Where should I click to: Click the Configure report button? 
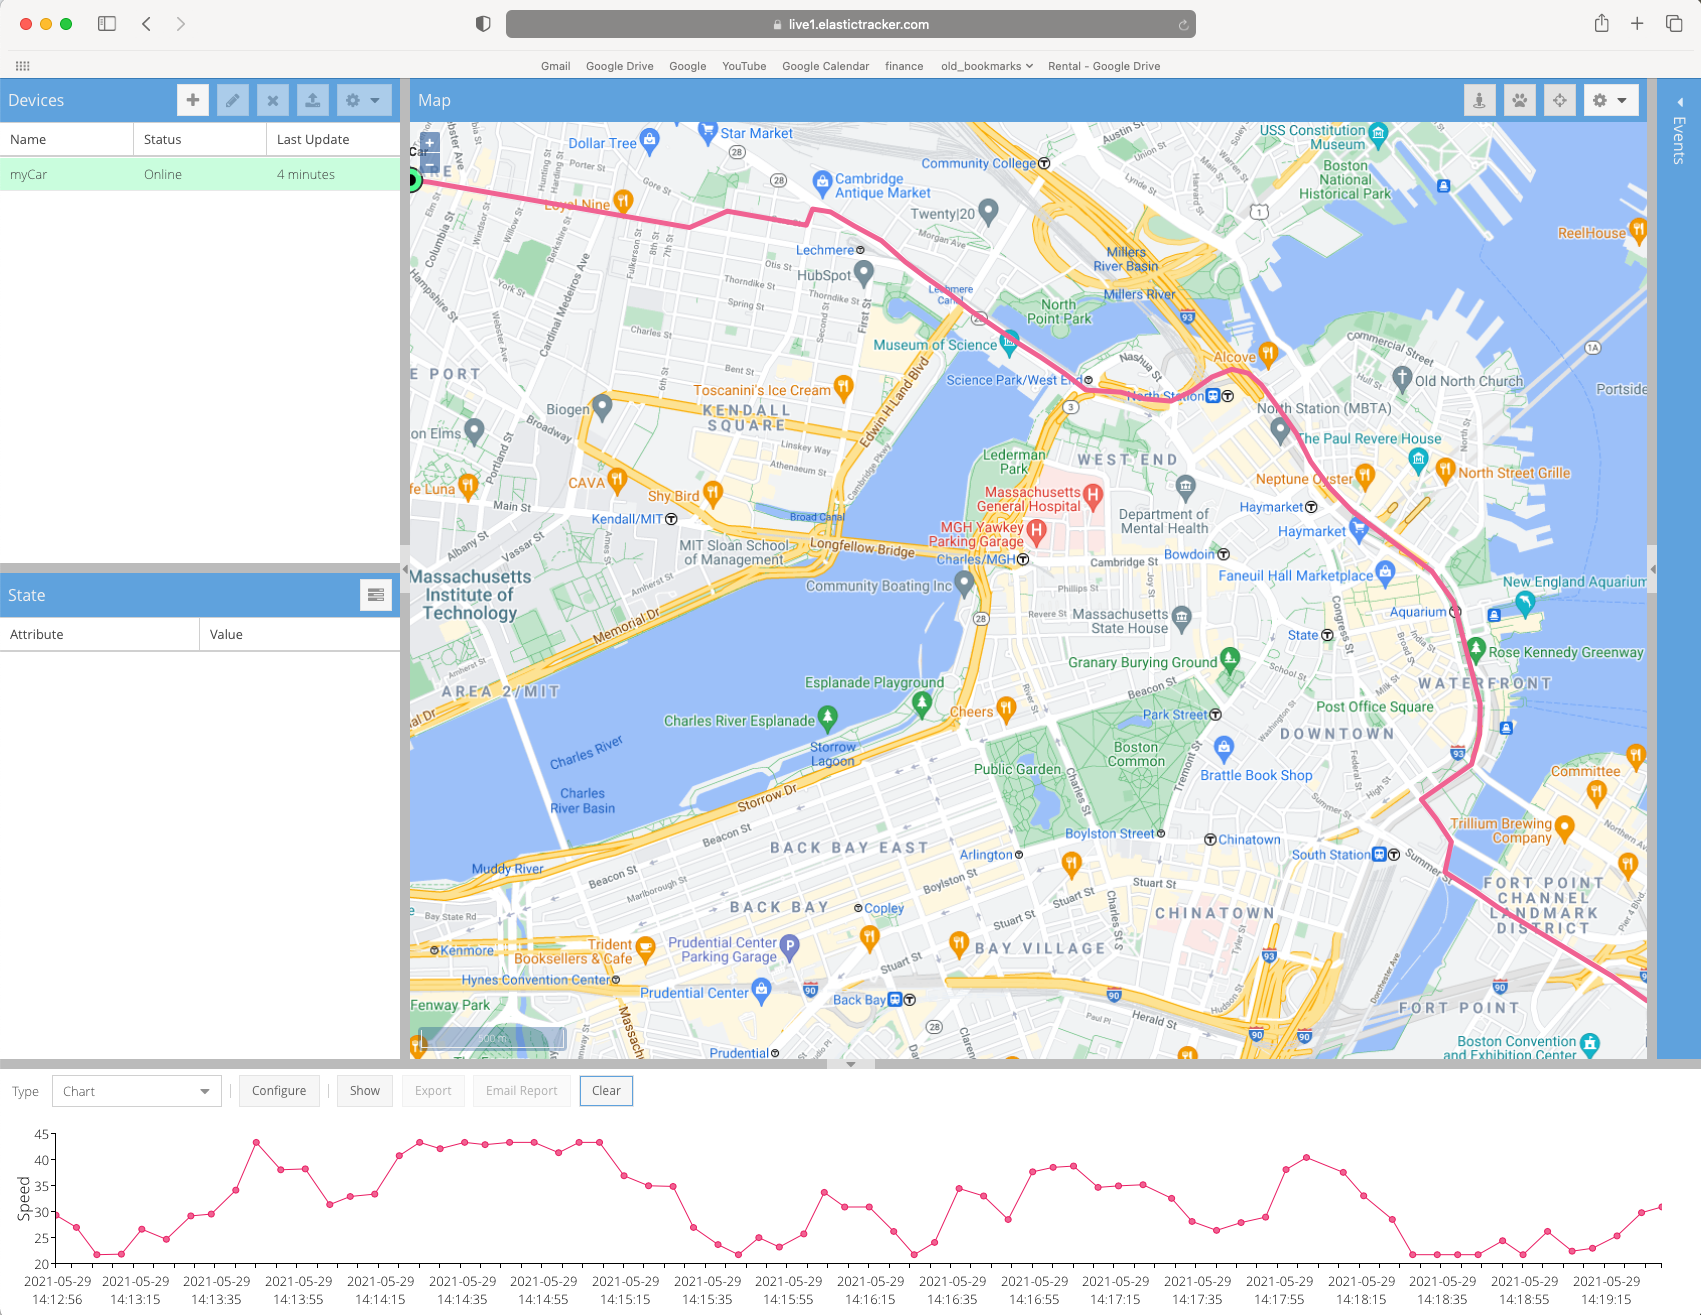click(x=279, y=1091)
